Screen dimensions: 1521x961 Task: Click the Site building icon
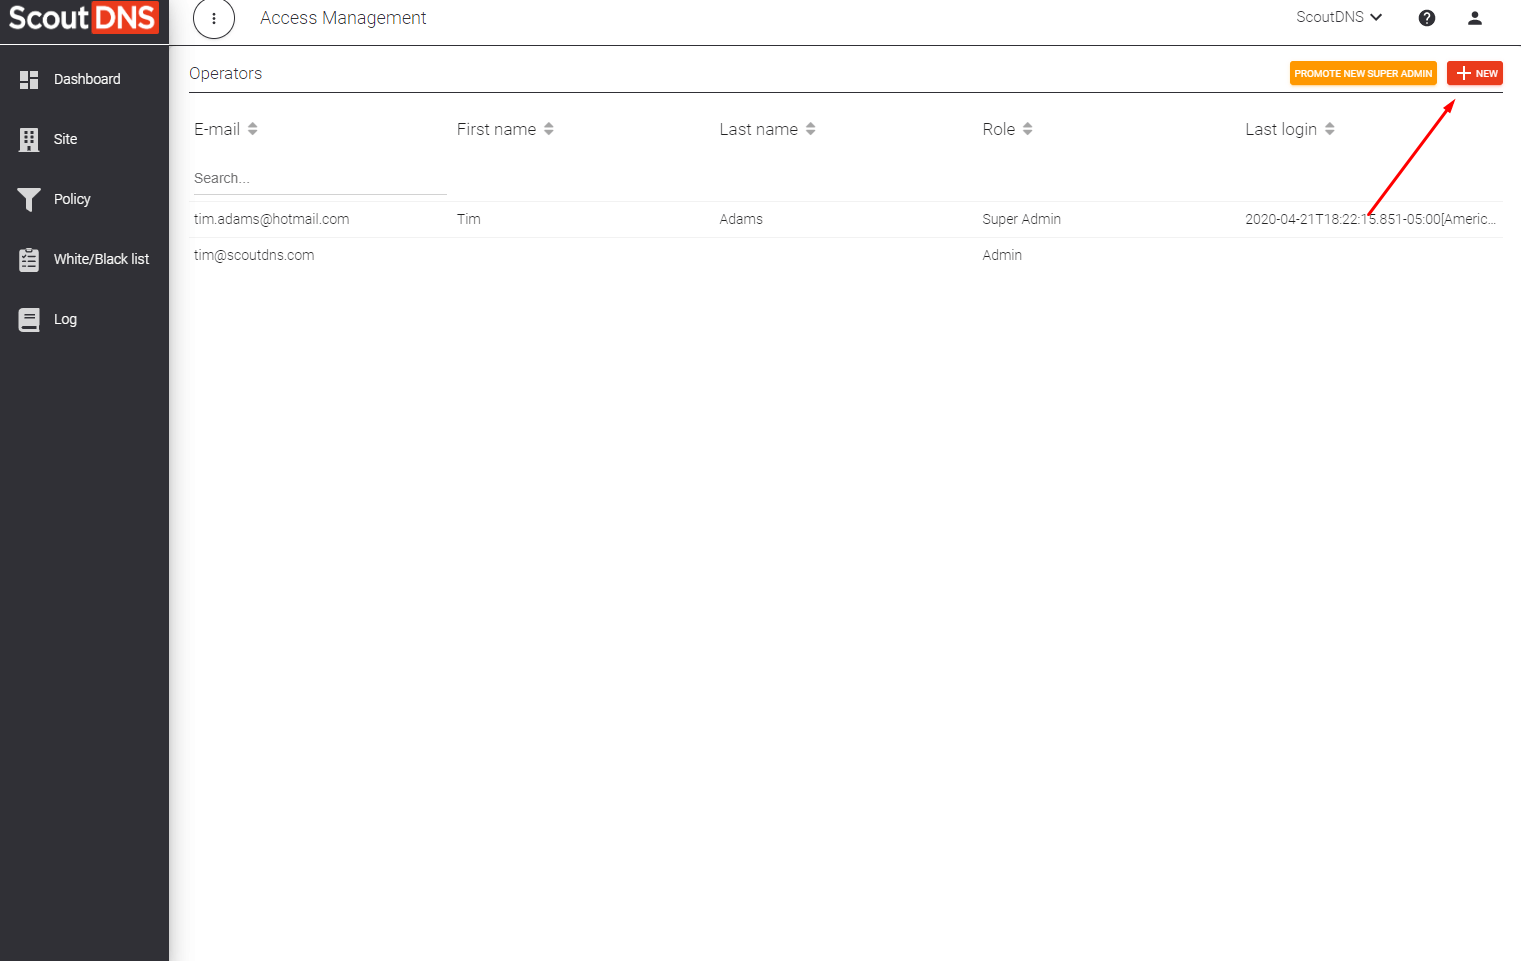pos(29,139)
